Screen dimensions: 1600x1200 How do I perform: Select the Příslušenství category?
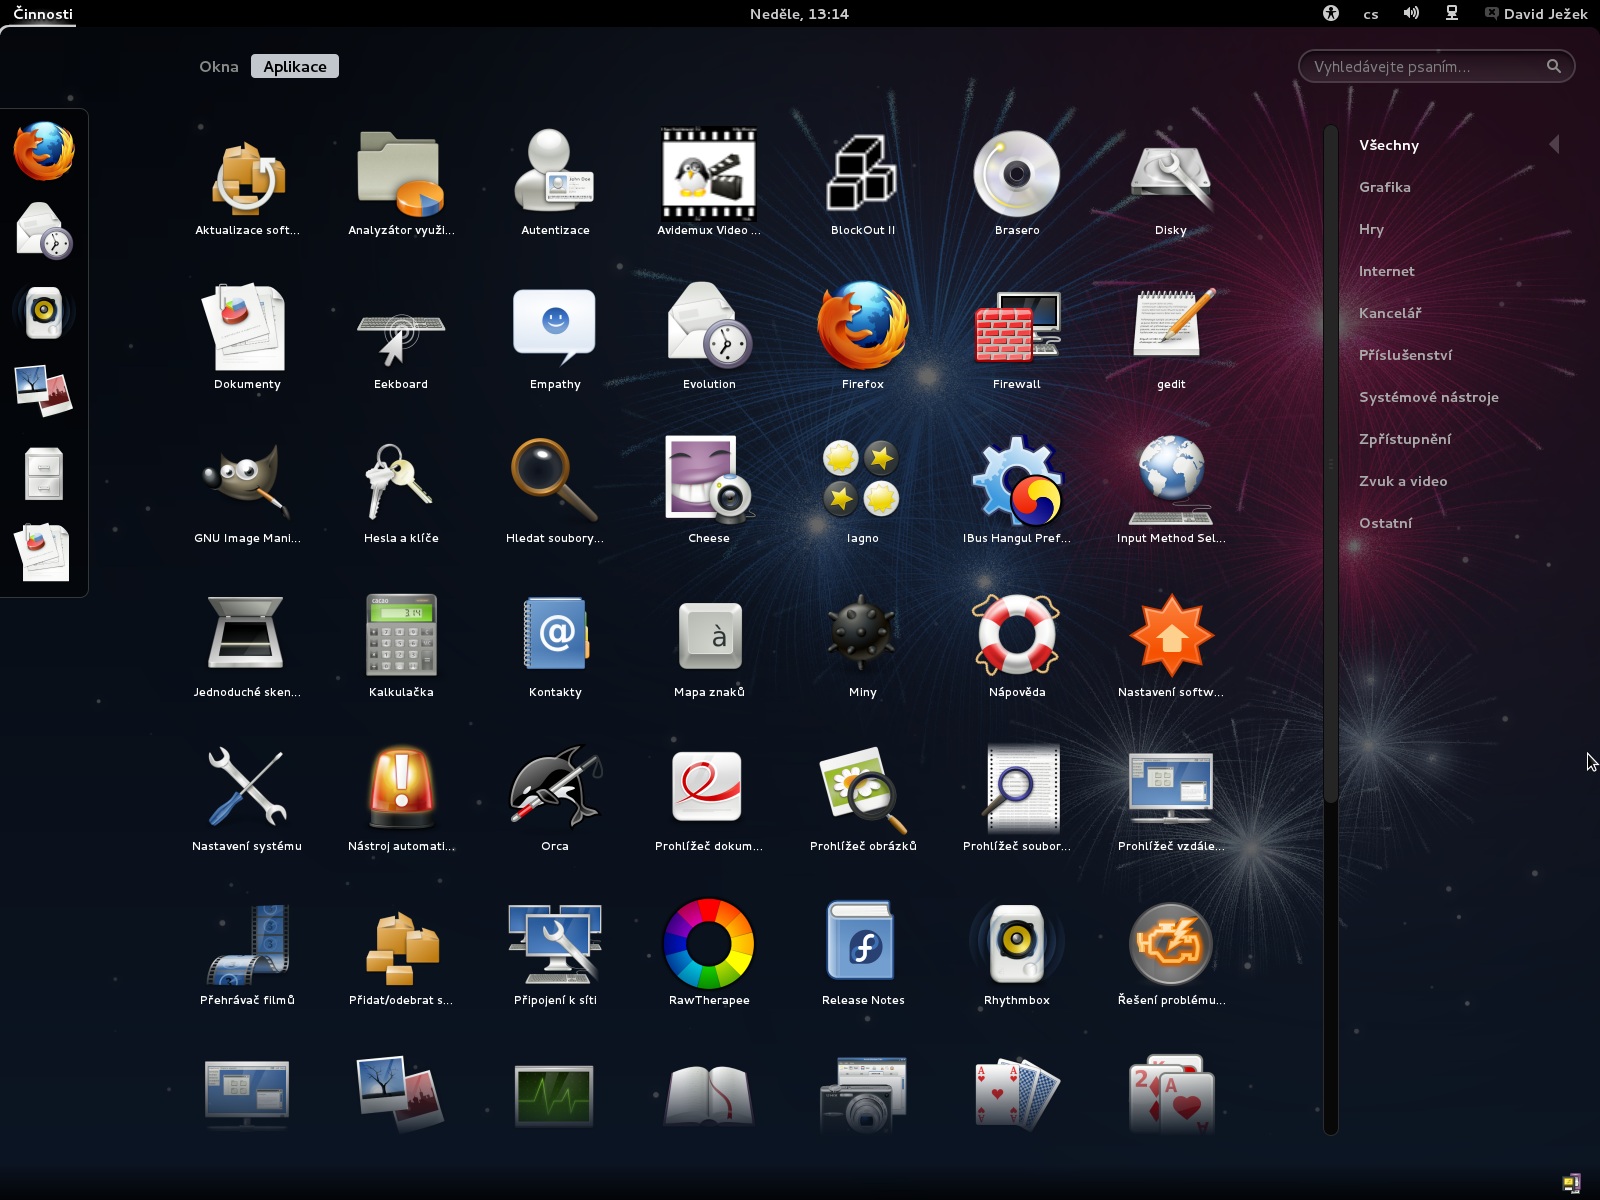[x=1405, y=355]
